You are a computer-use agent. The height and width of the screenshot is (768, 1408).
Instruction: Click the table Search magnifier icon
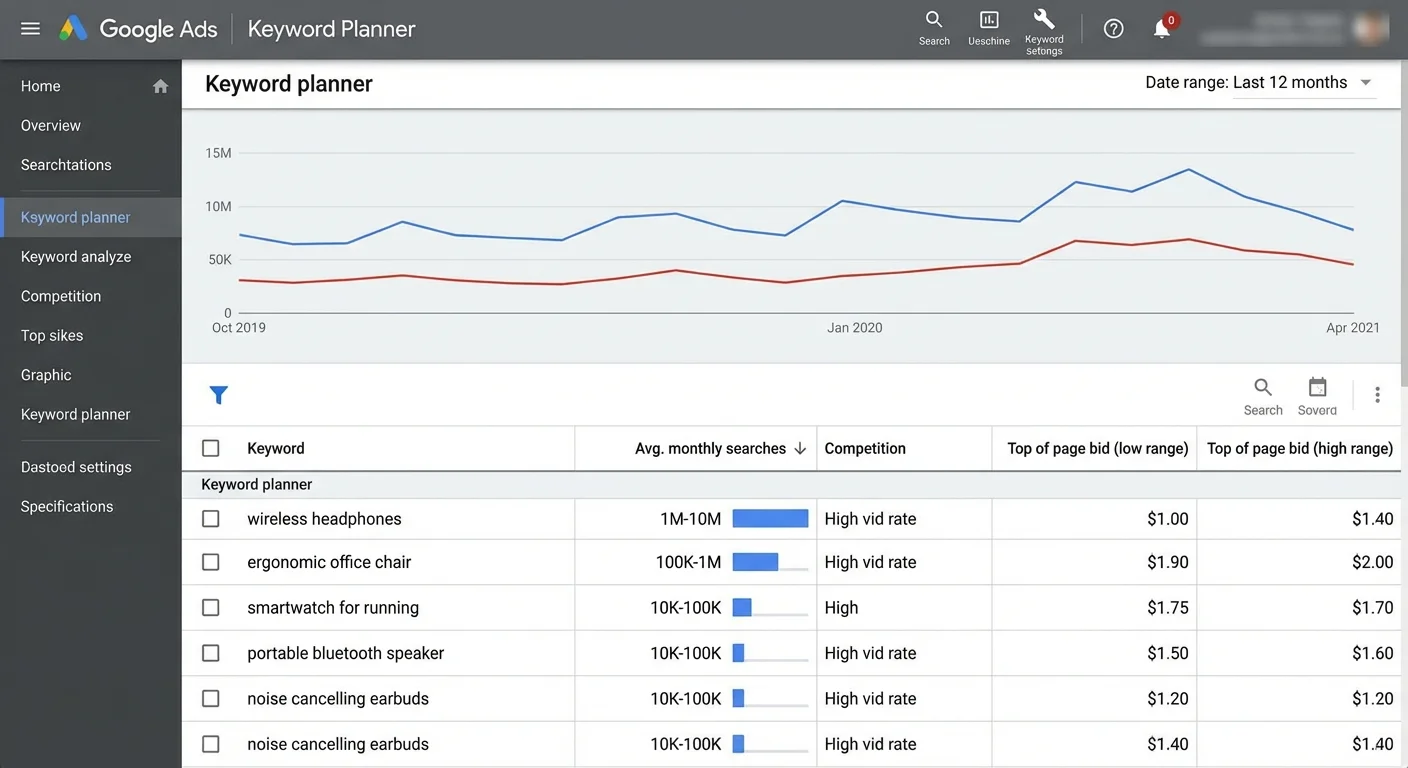1263,396
